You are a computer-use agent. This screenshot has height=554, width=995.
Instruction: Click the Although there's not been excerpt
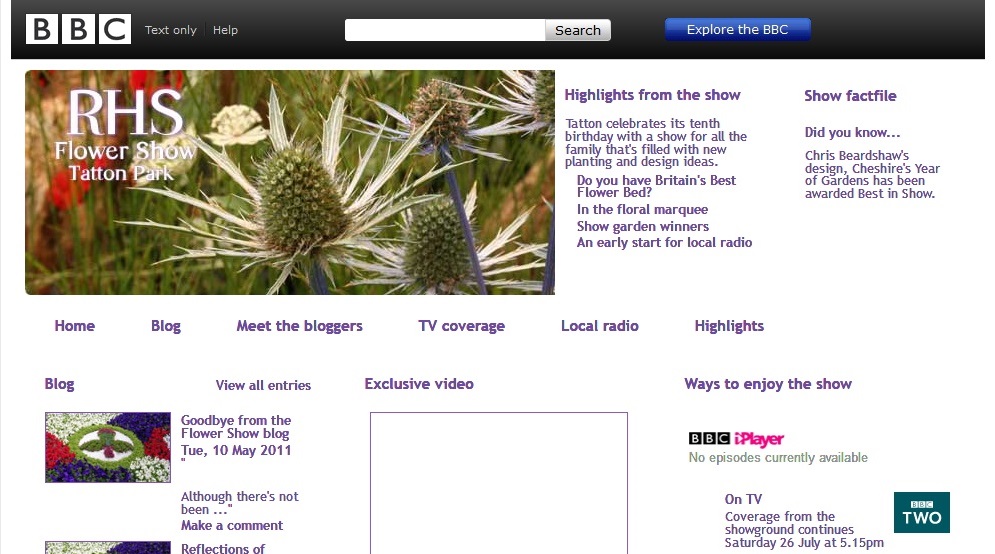[x=239, y=503]
